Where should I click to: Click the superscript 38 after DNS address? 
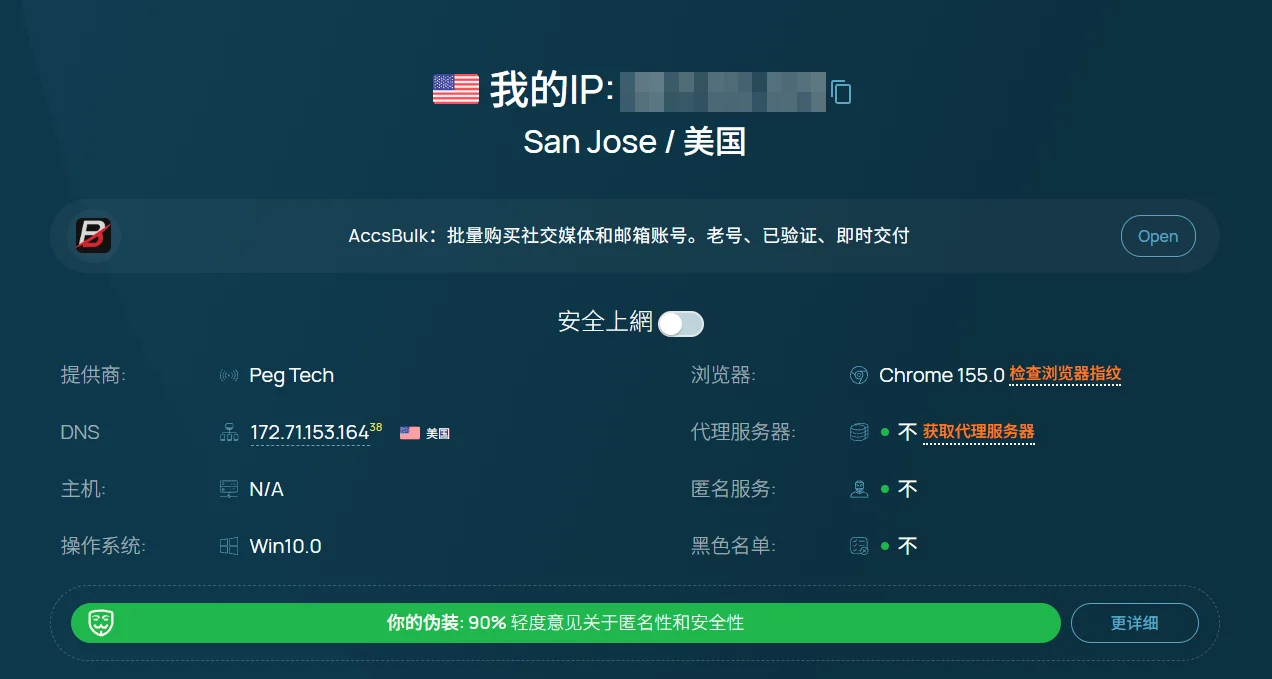pos(376,427)
